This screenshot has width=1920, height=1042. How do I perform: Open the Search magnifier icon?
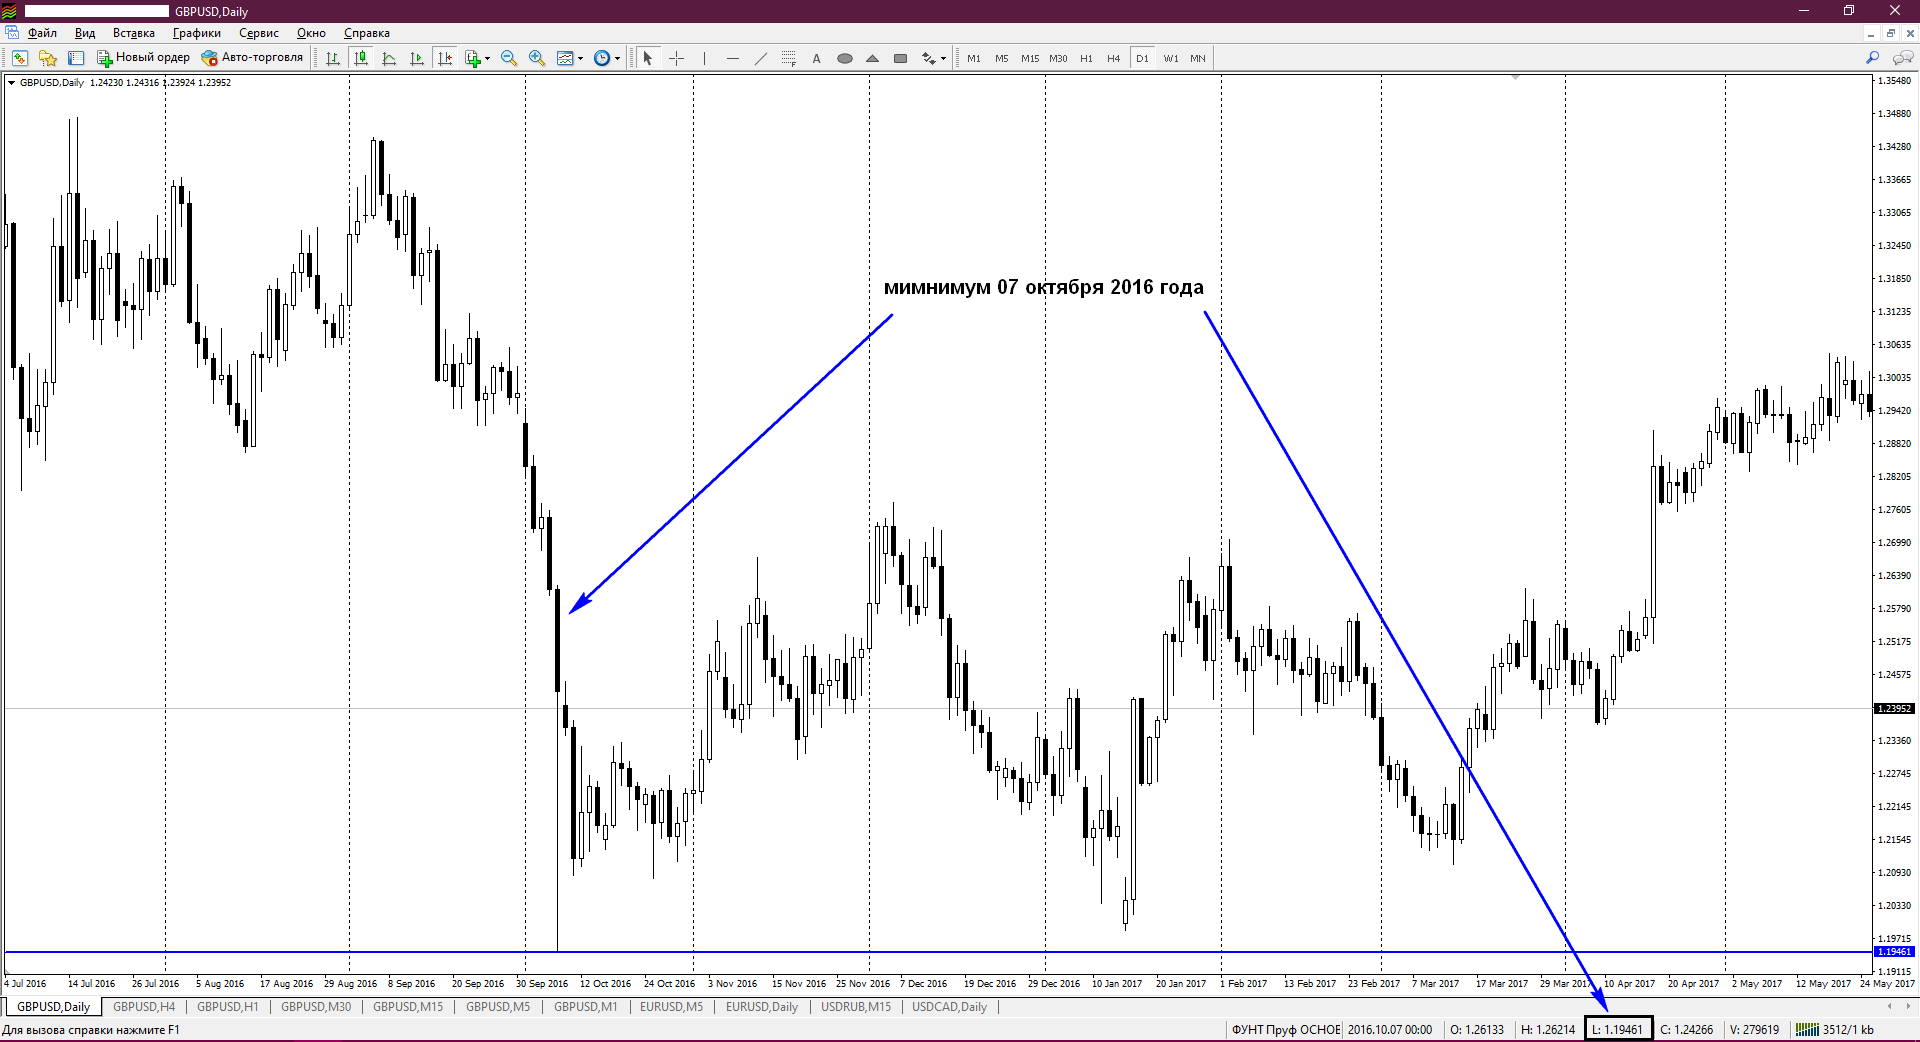click(1872, 58)
